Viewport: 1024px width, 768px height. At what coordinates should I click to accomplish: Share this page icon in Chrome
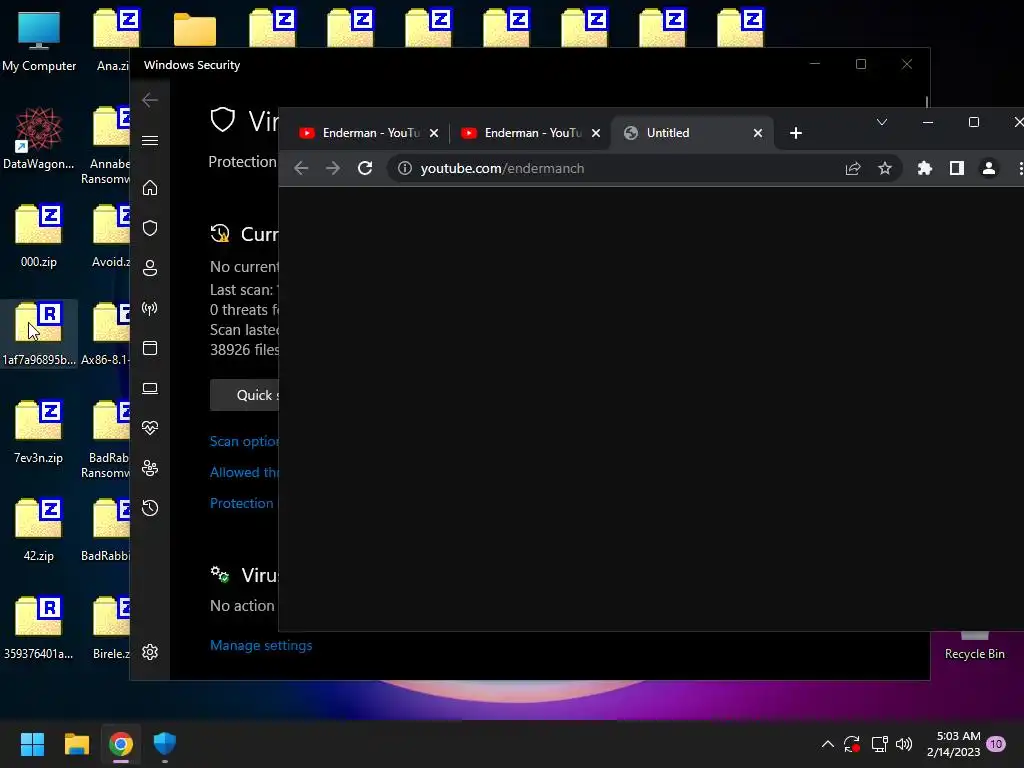(x=853, y=168)
